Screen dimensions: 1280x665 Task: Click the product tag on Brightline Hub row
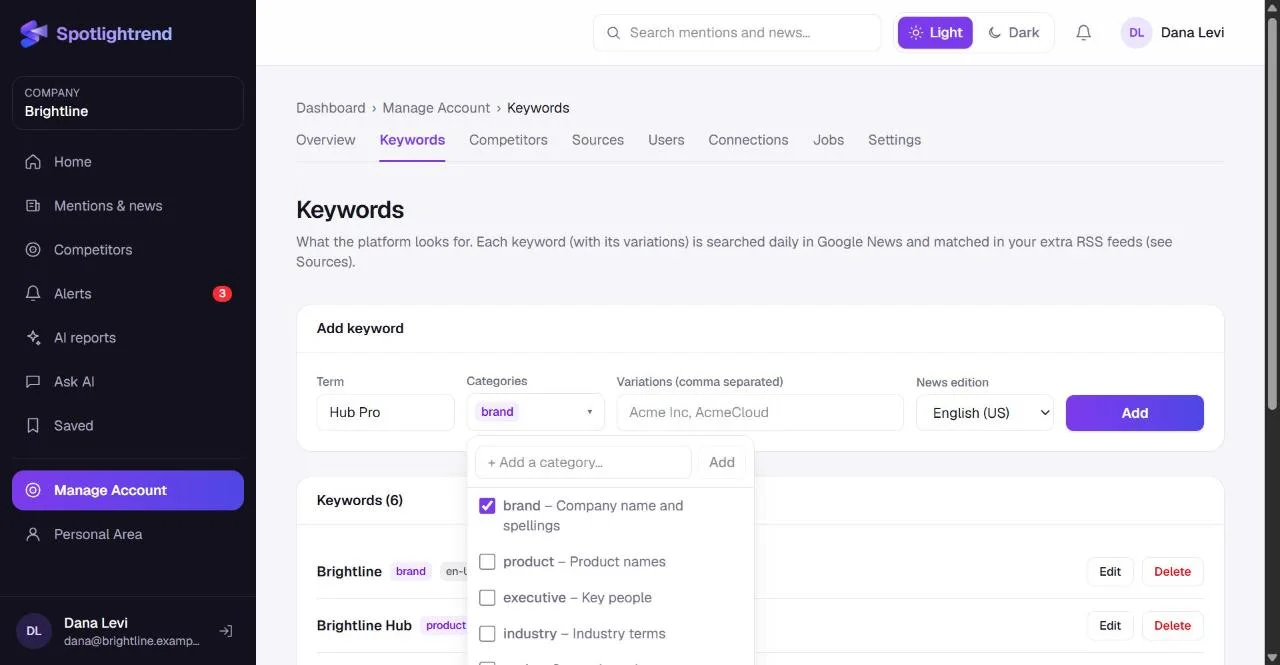446,626
